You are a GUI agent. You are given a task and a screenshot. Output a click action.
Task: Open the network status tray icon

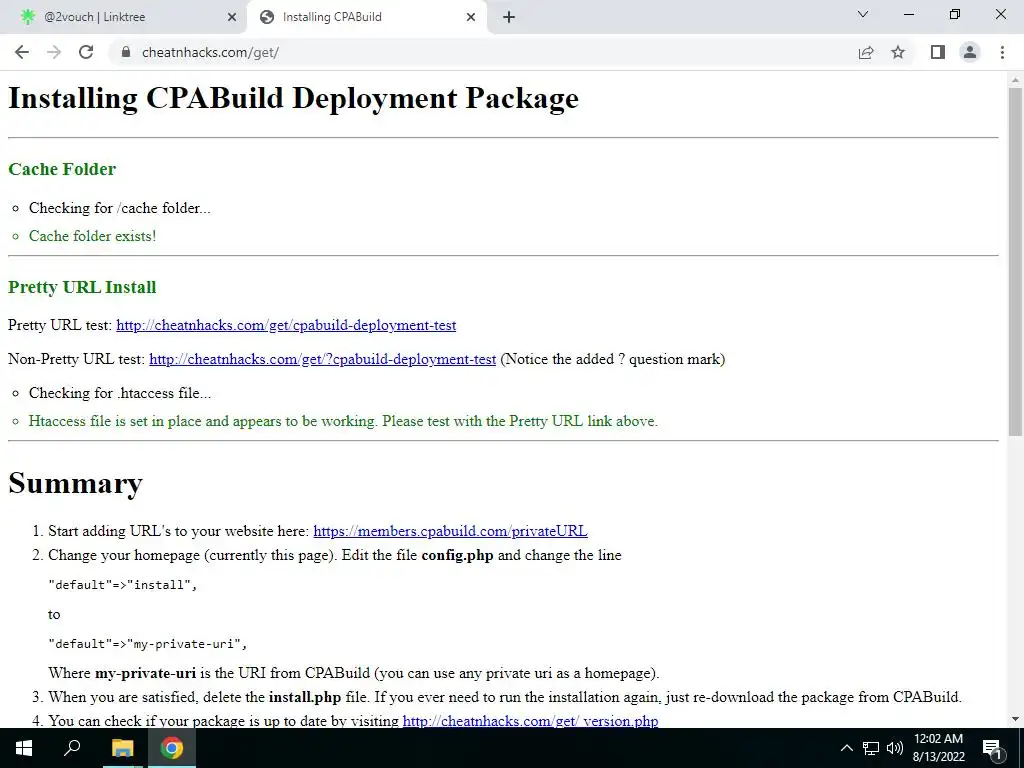(871, 748)
